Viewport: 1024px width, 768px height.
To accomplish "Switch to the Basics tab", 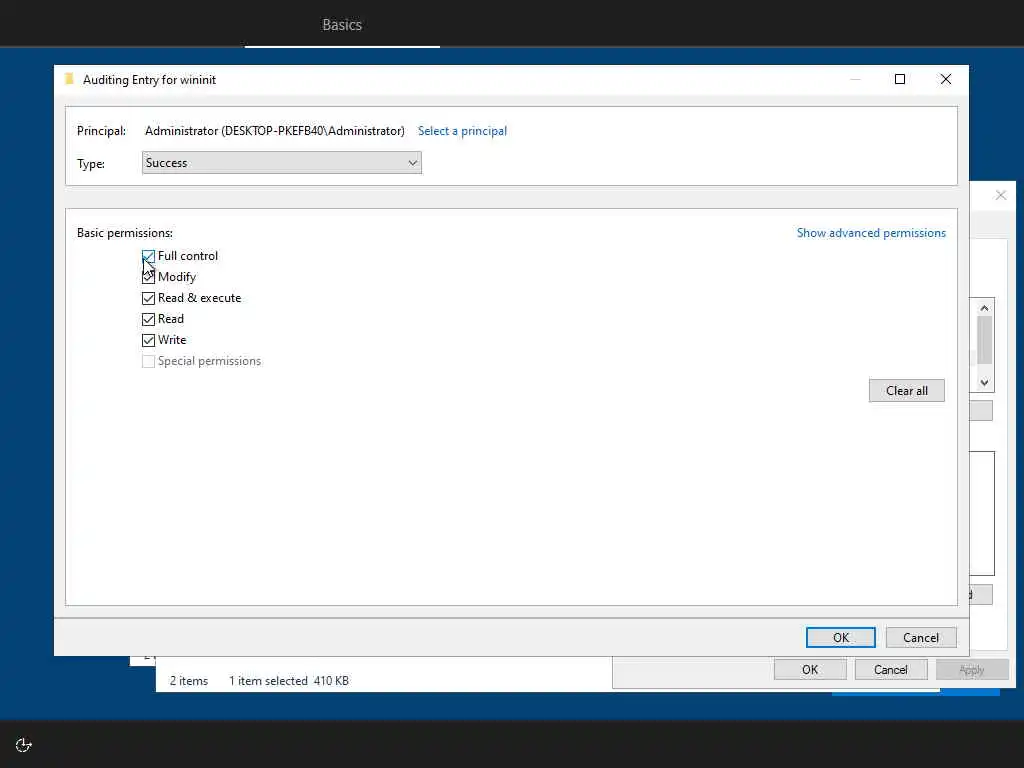I will pyautogui.click(x=342, y=25).
